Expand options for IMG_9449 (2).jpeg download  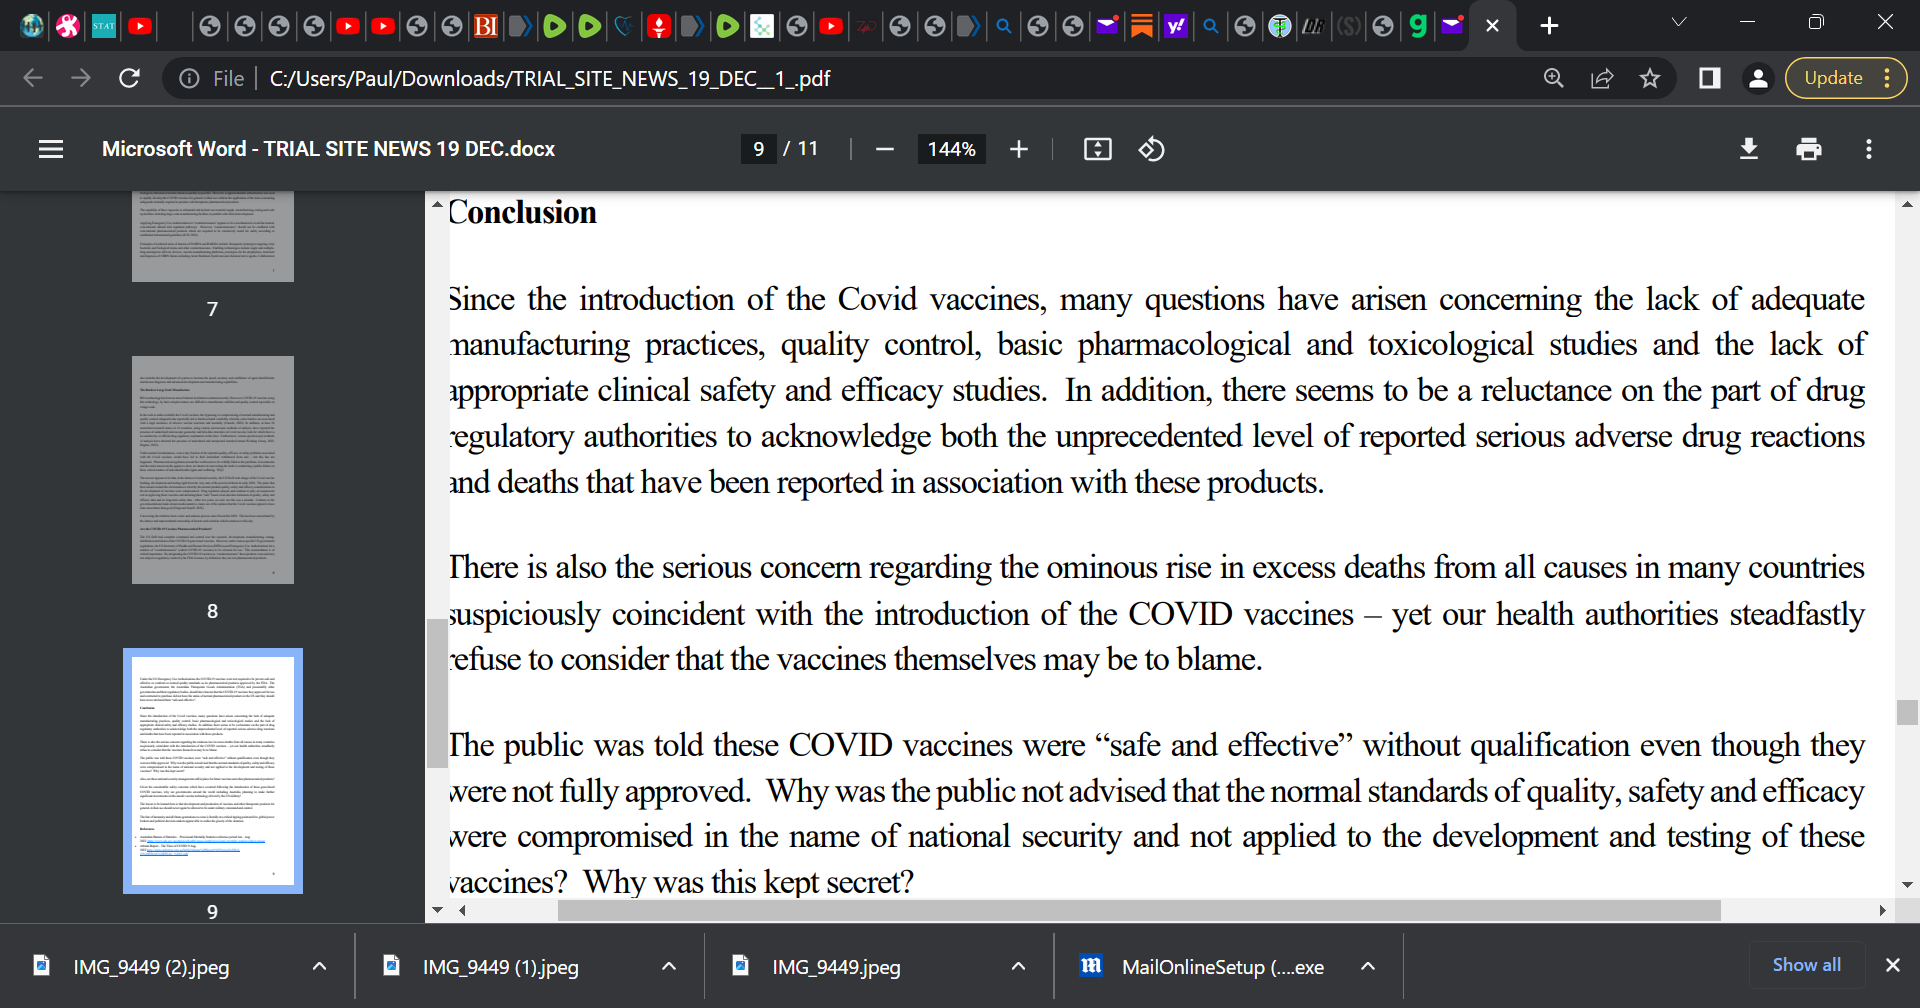[x=319, y=966]
